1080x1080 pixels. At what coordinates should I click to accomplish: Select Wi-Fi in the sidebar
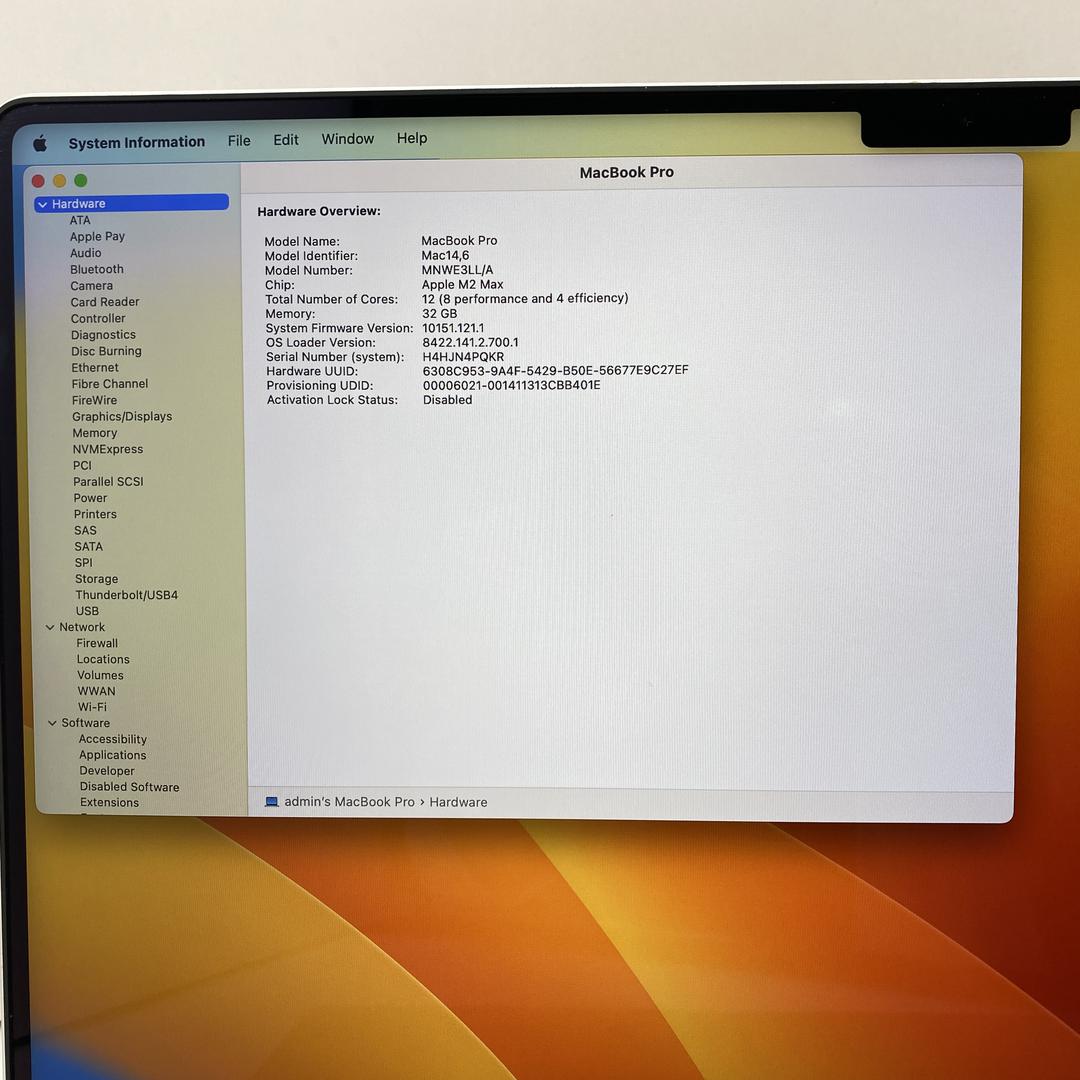[92, 707]
